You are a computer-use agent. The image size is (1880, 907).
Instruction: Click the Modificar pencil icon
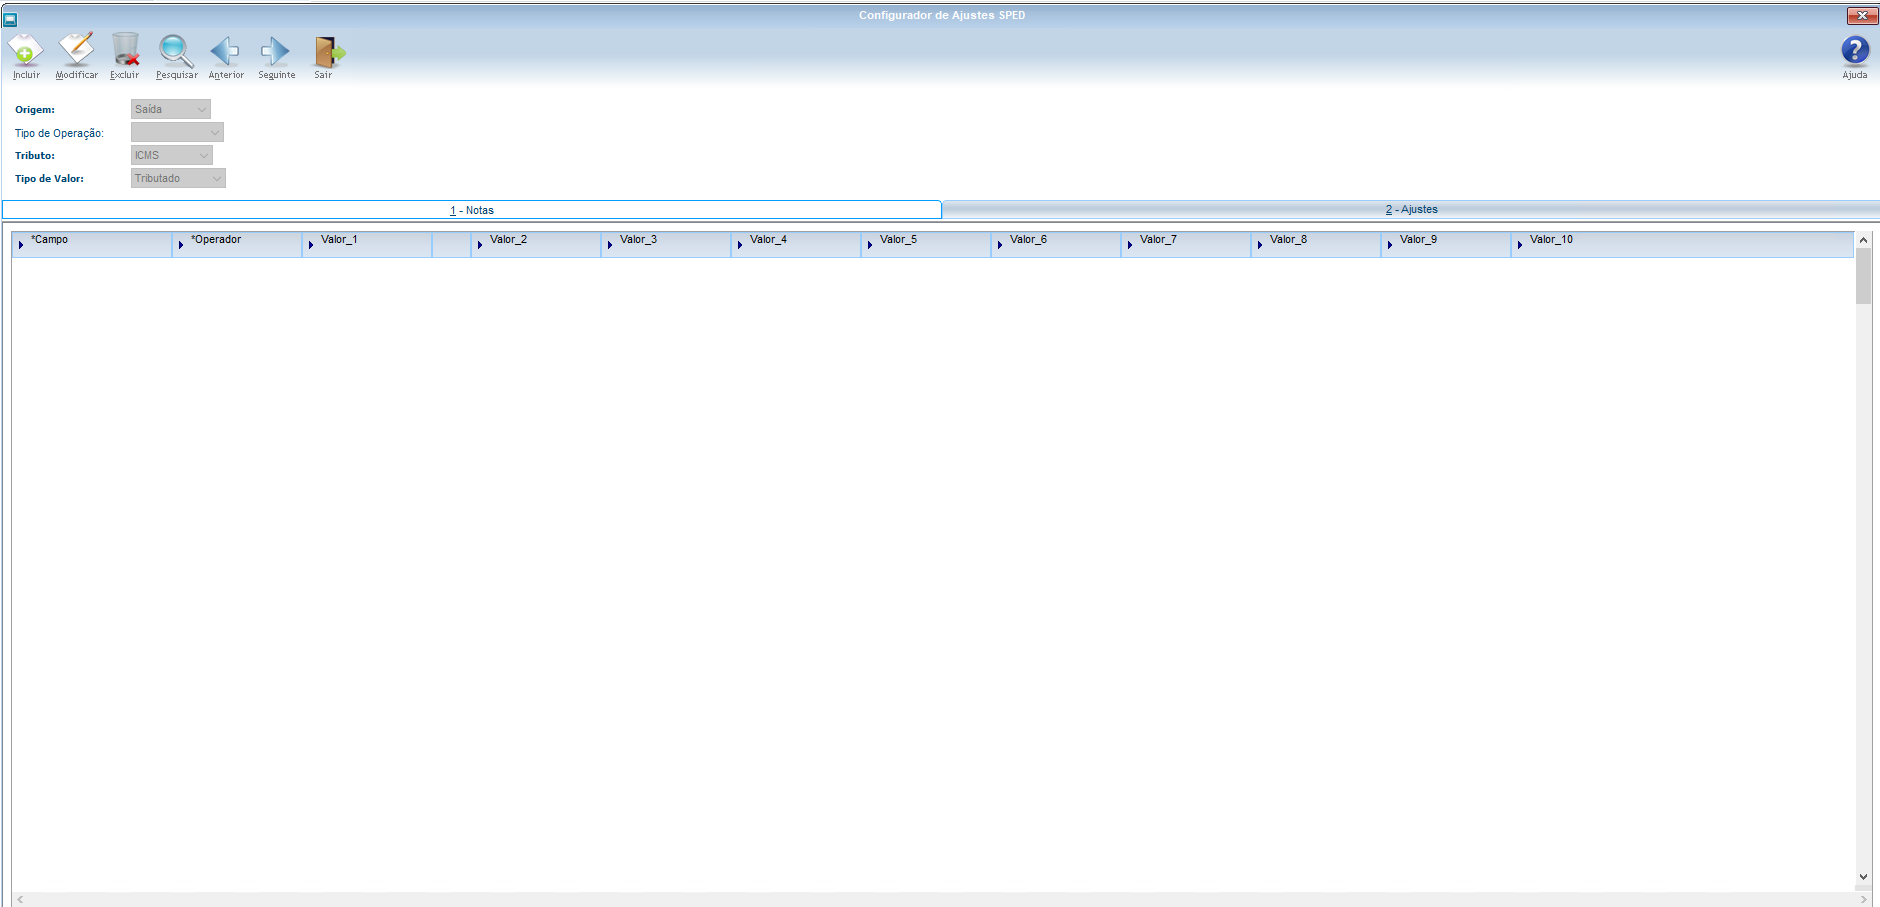pos(76,50)
